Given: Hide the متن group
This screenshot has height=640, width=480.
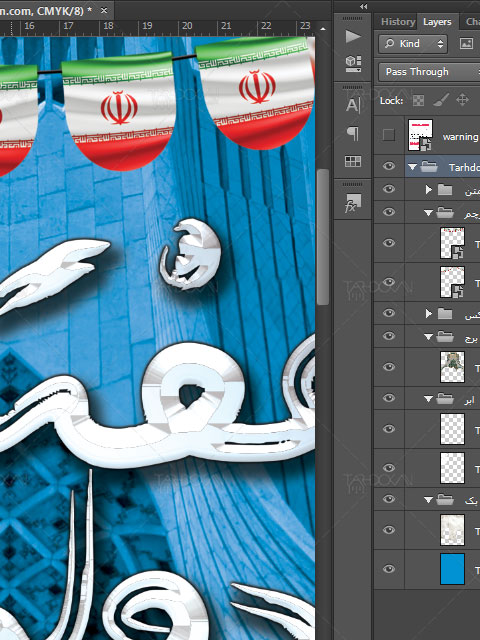Looking at the screenshot, I should click(389, 189).
